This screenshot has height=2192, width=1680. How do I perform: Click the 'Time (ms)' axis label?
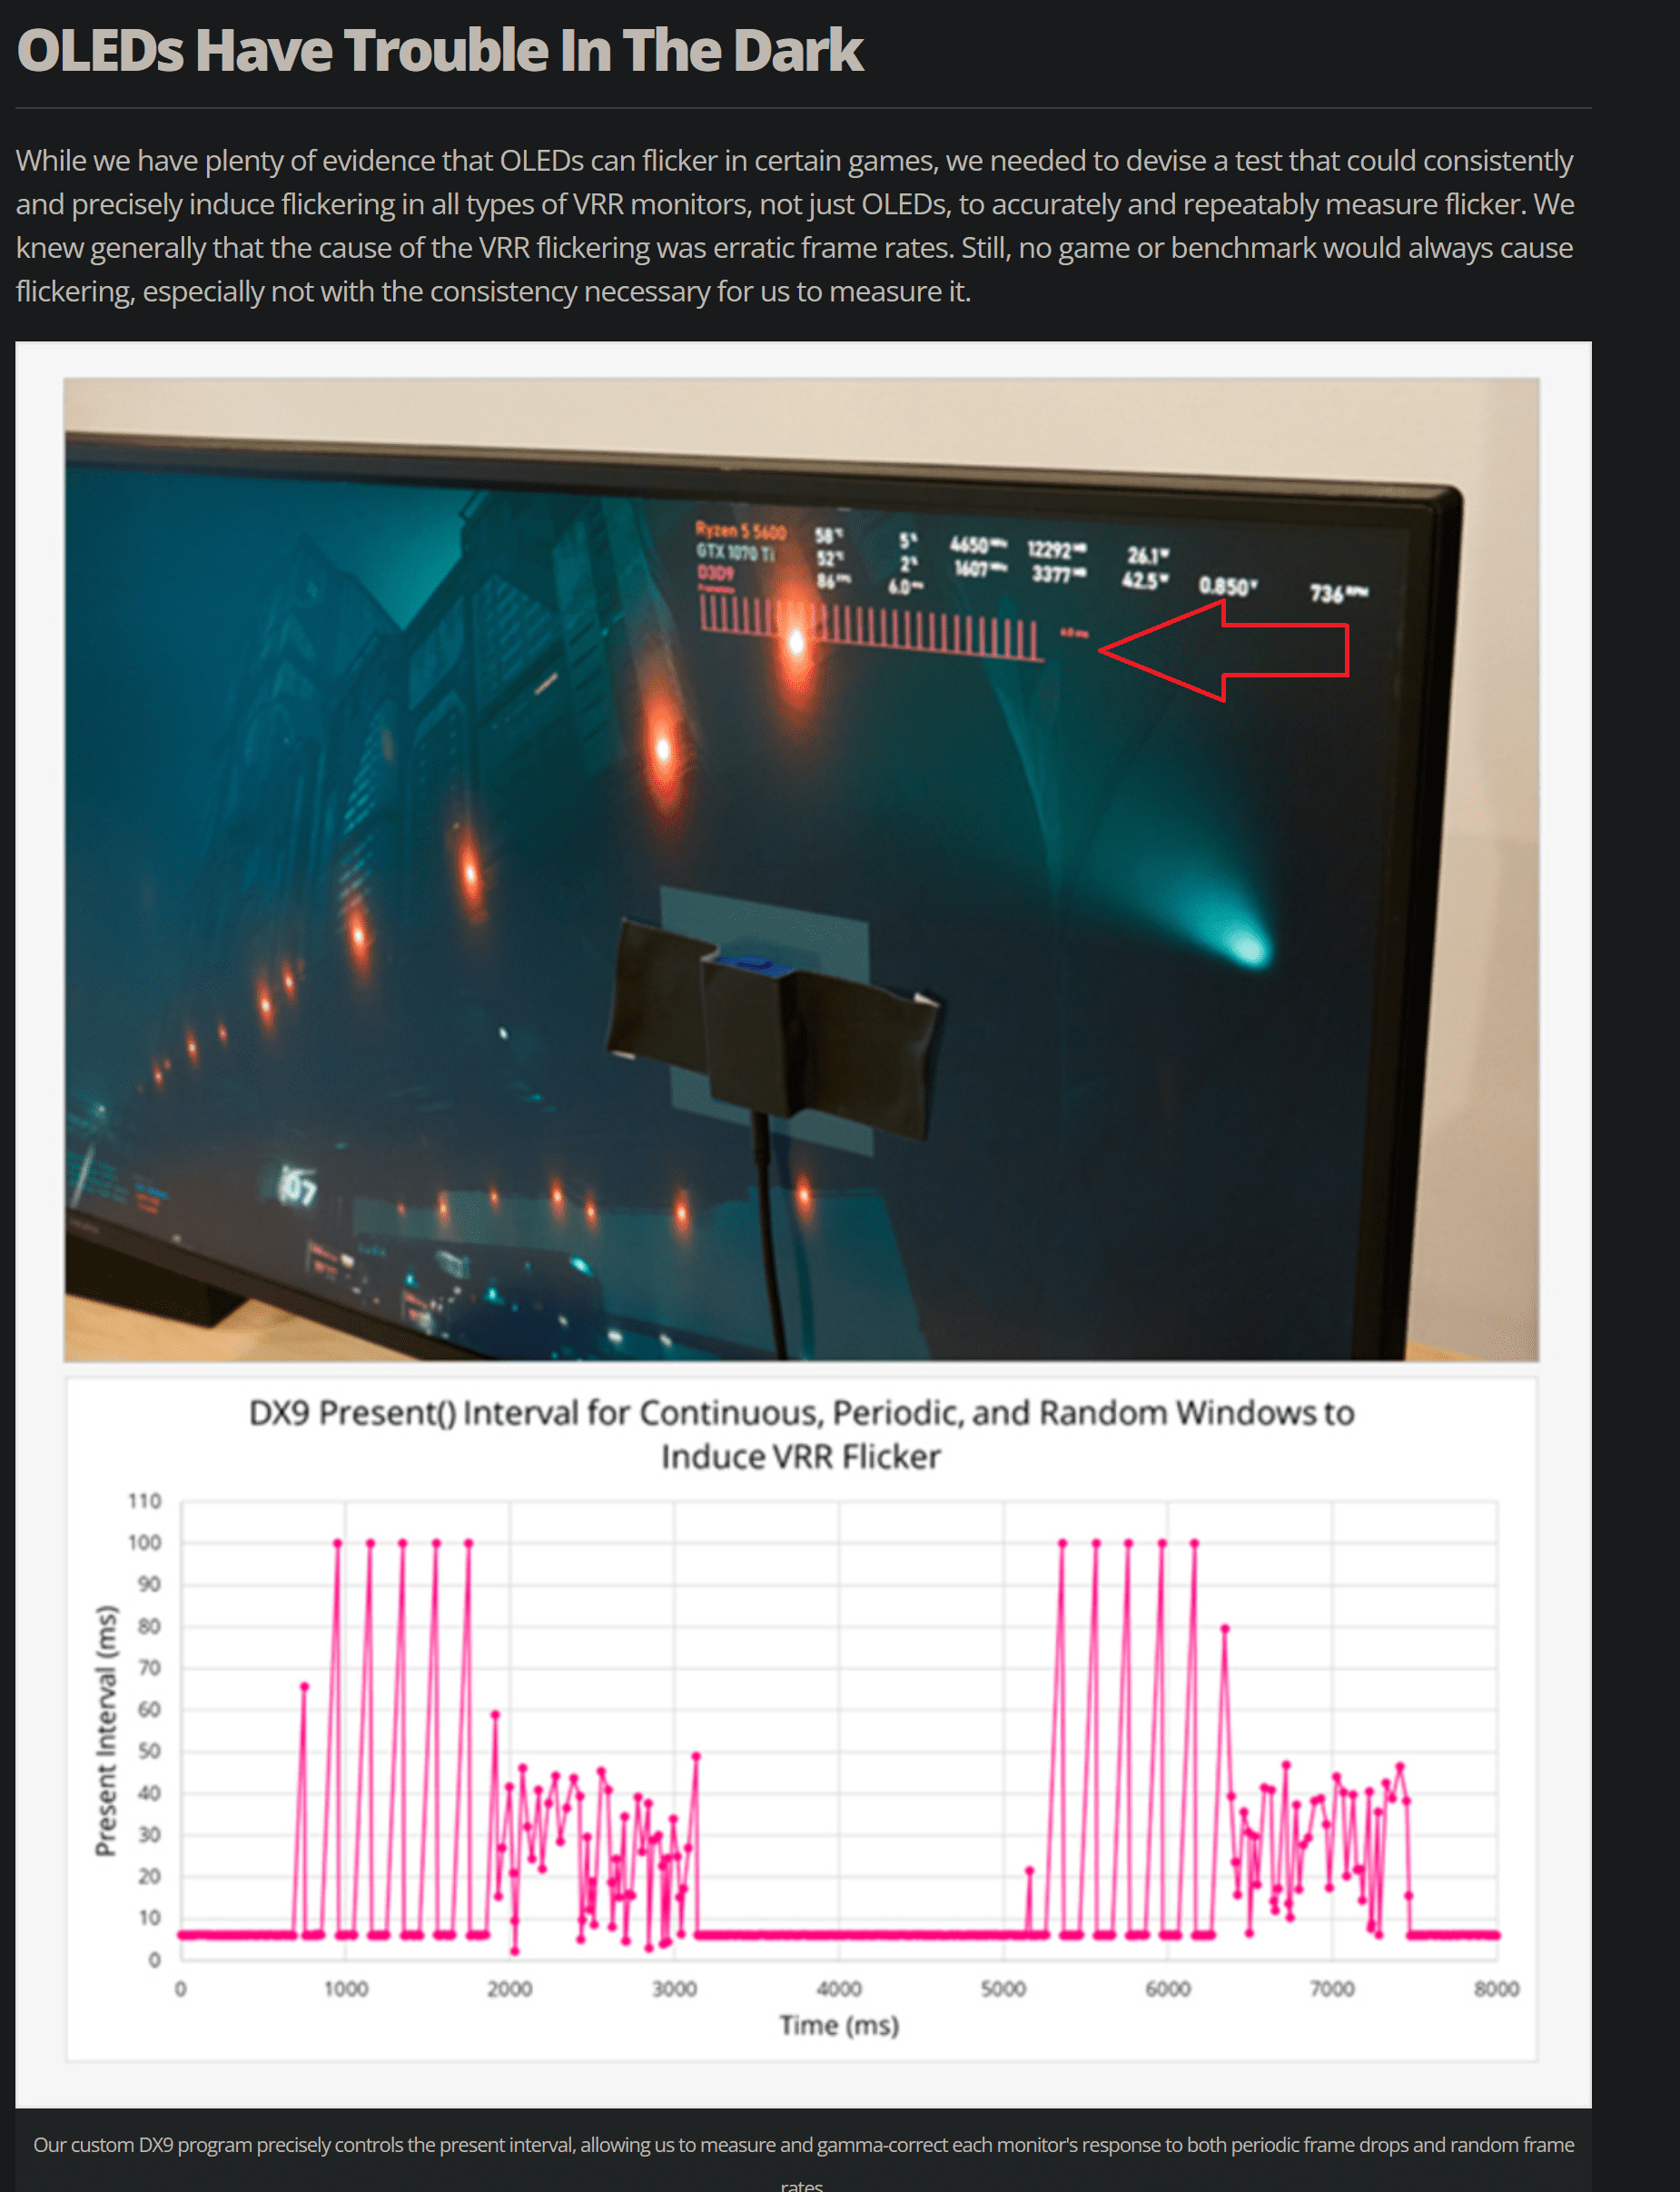click(x=839, y=2025)
